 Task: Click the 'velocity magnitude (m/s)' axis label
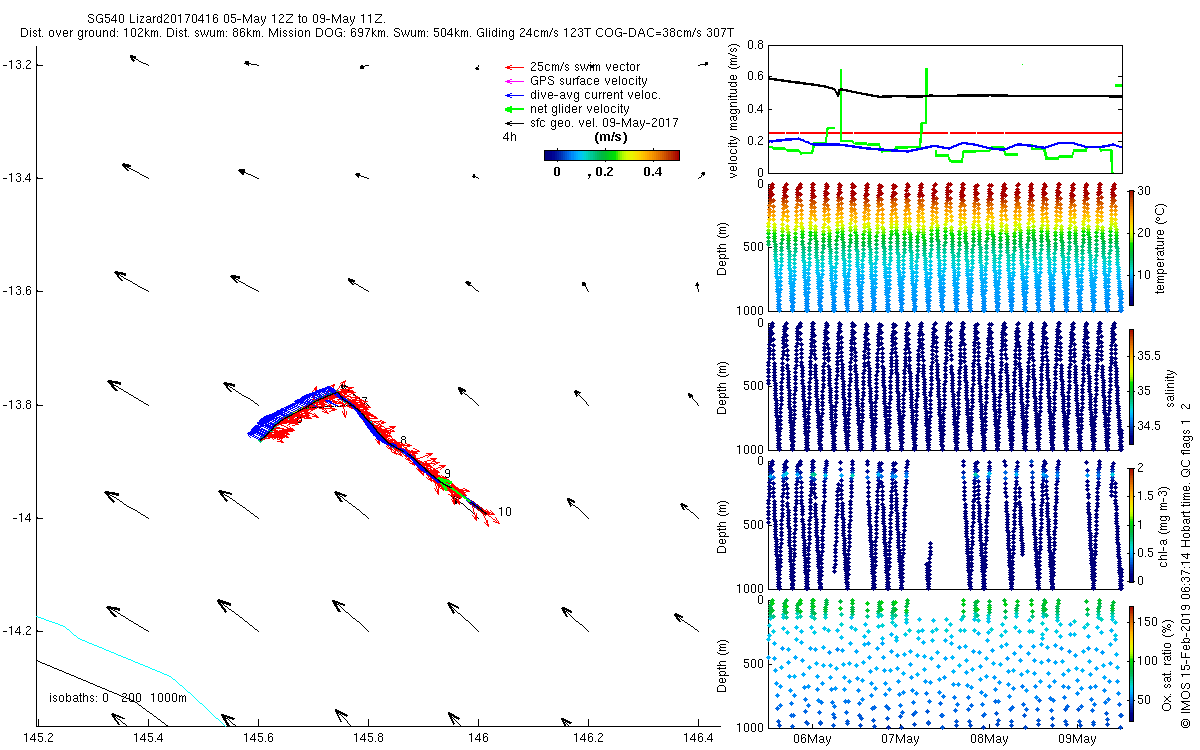(x=734, y=111)
